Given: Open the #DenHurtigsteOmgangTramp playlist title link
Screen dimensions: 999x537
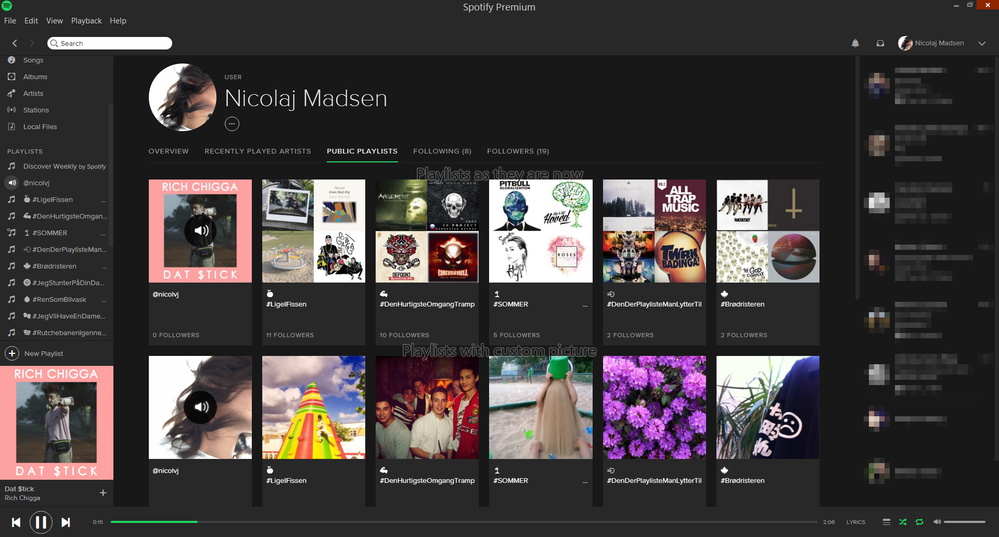Looking at the screenshot, I should pos(428,304).
